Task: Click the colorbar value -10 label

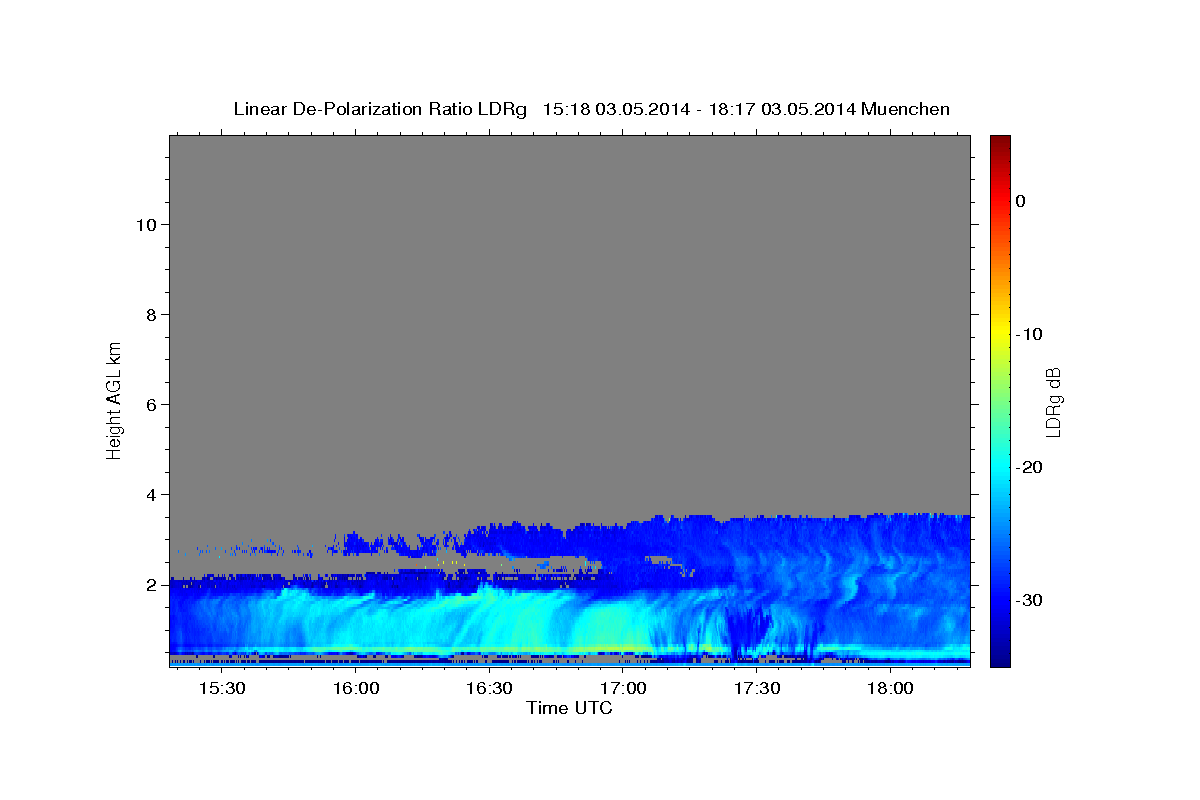Action: click(x=1030, y=334)
